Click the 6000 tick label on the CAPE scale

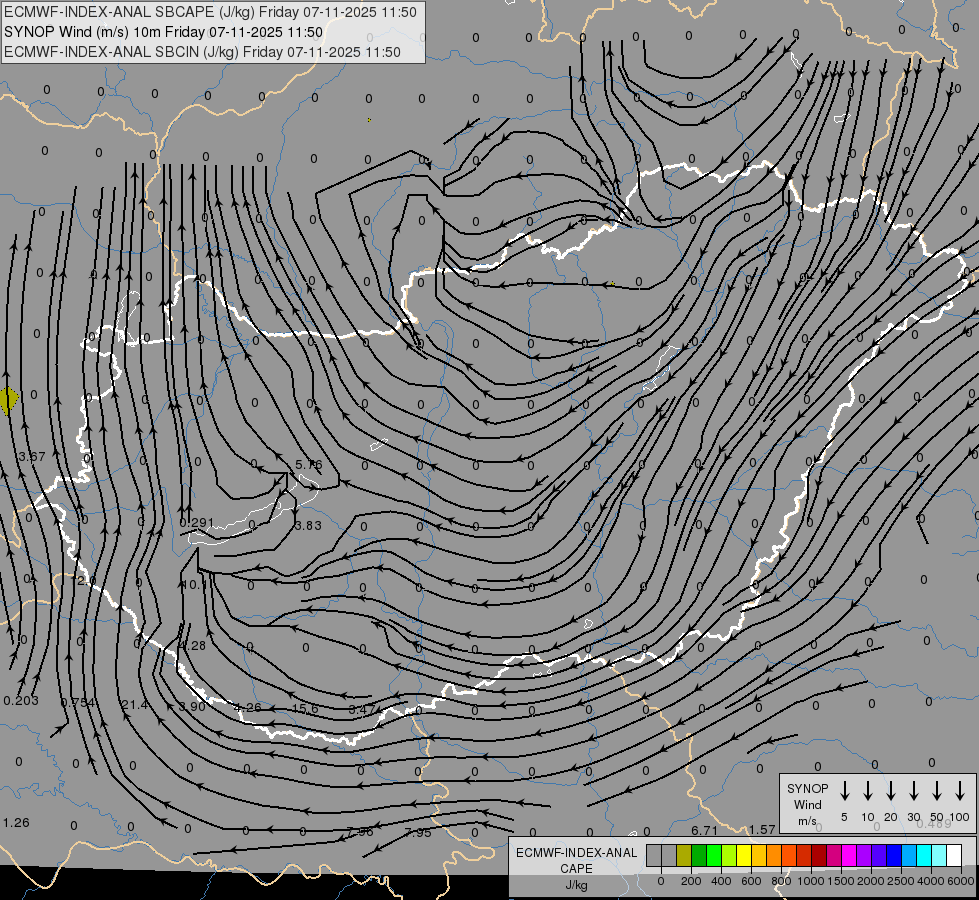click(x=960, y=881)
